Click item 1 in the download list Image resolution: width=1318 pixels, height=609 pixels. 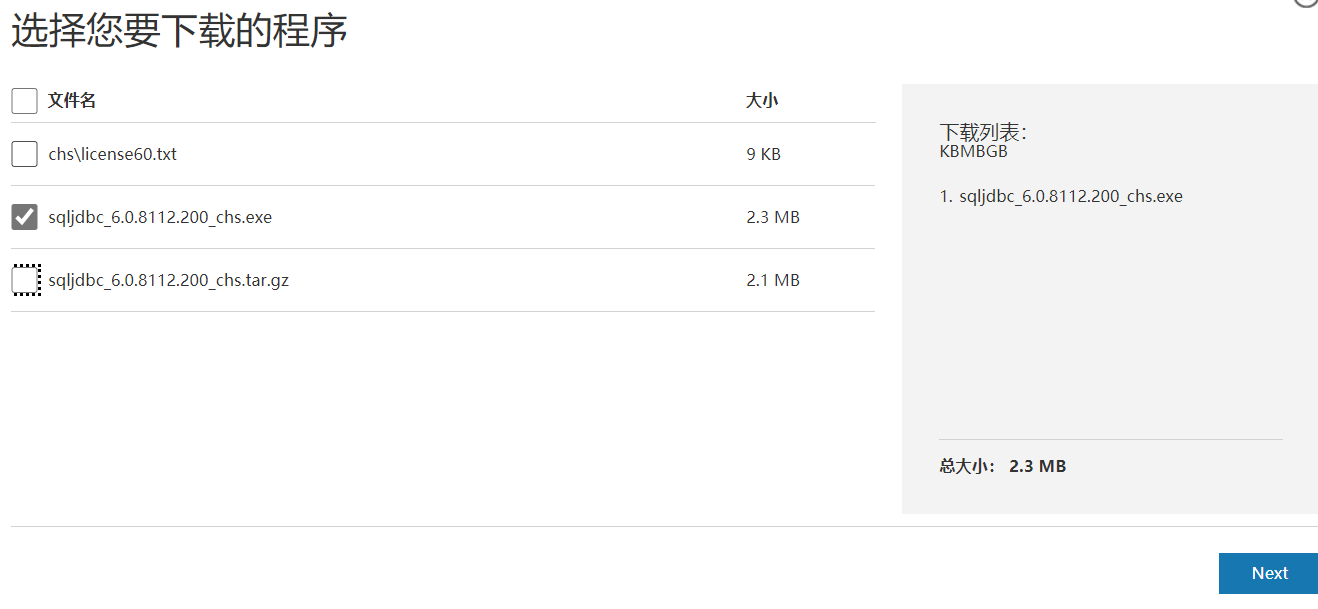click(1060, 196)
